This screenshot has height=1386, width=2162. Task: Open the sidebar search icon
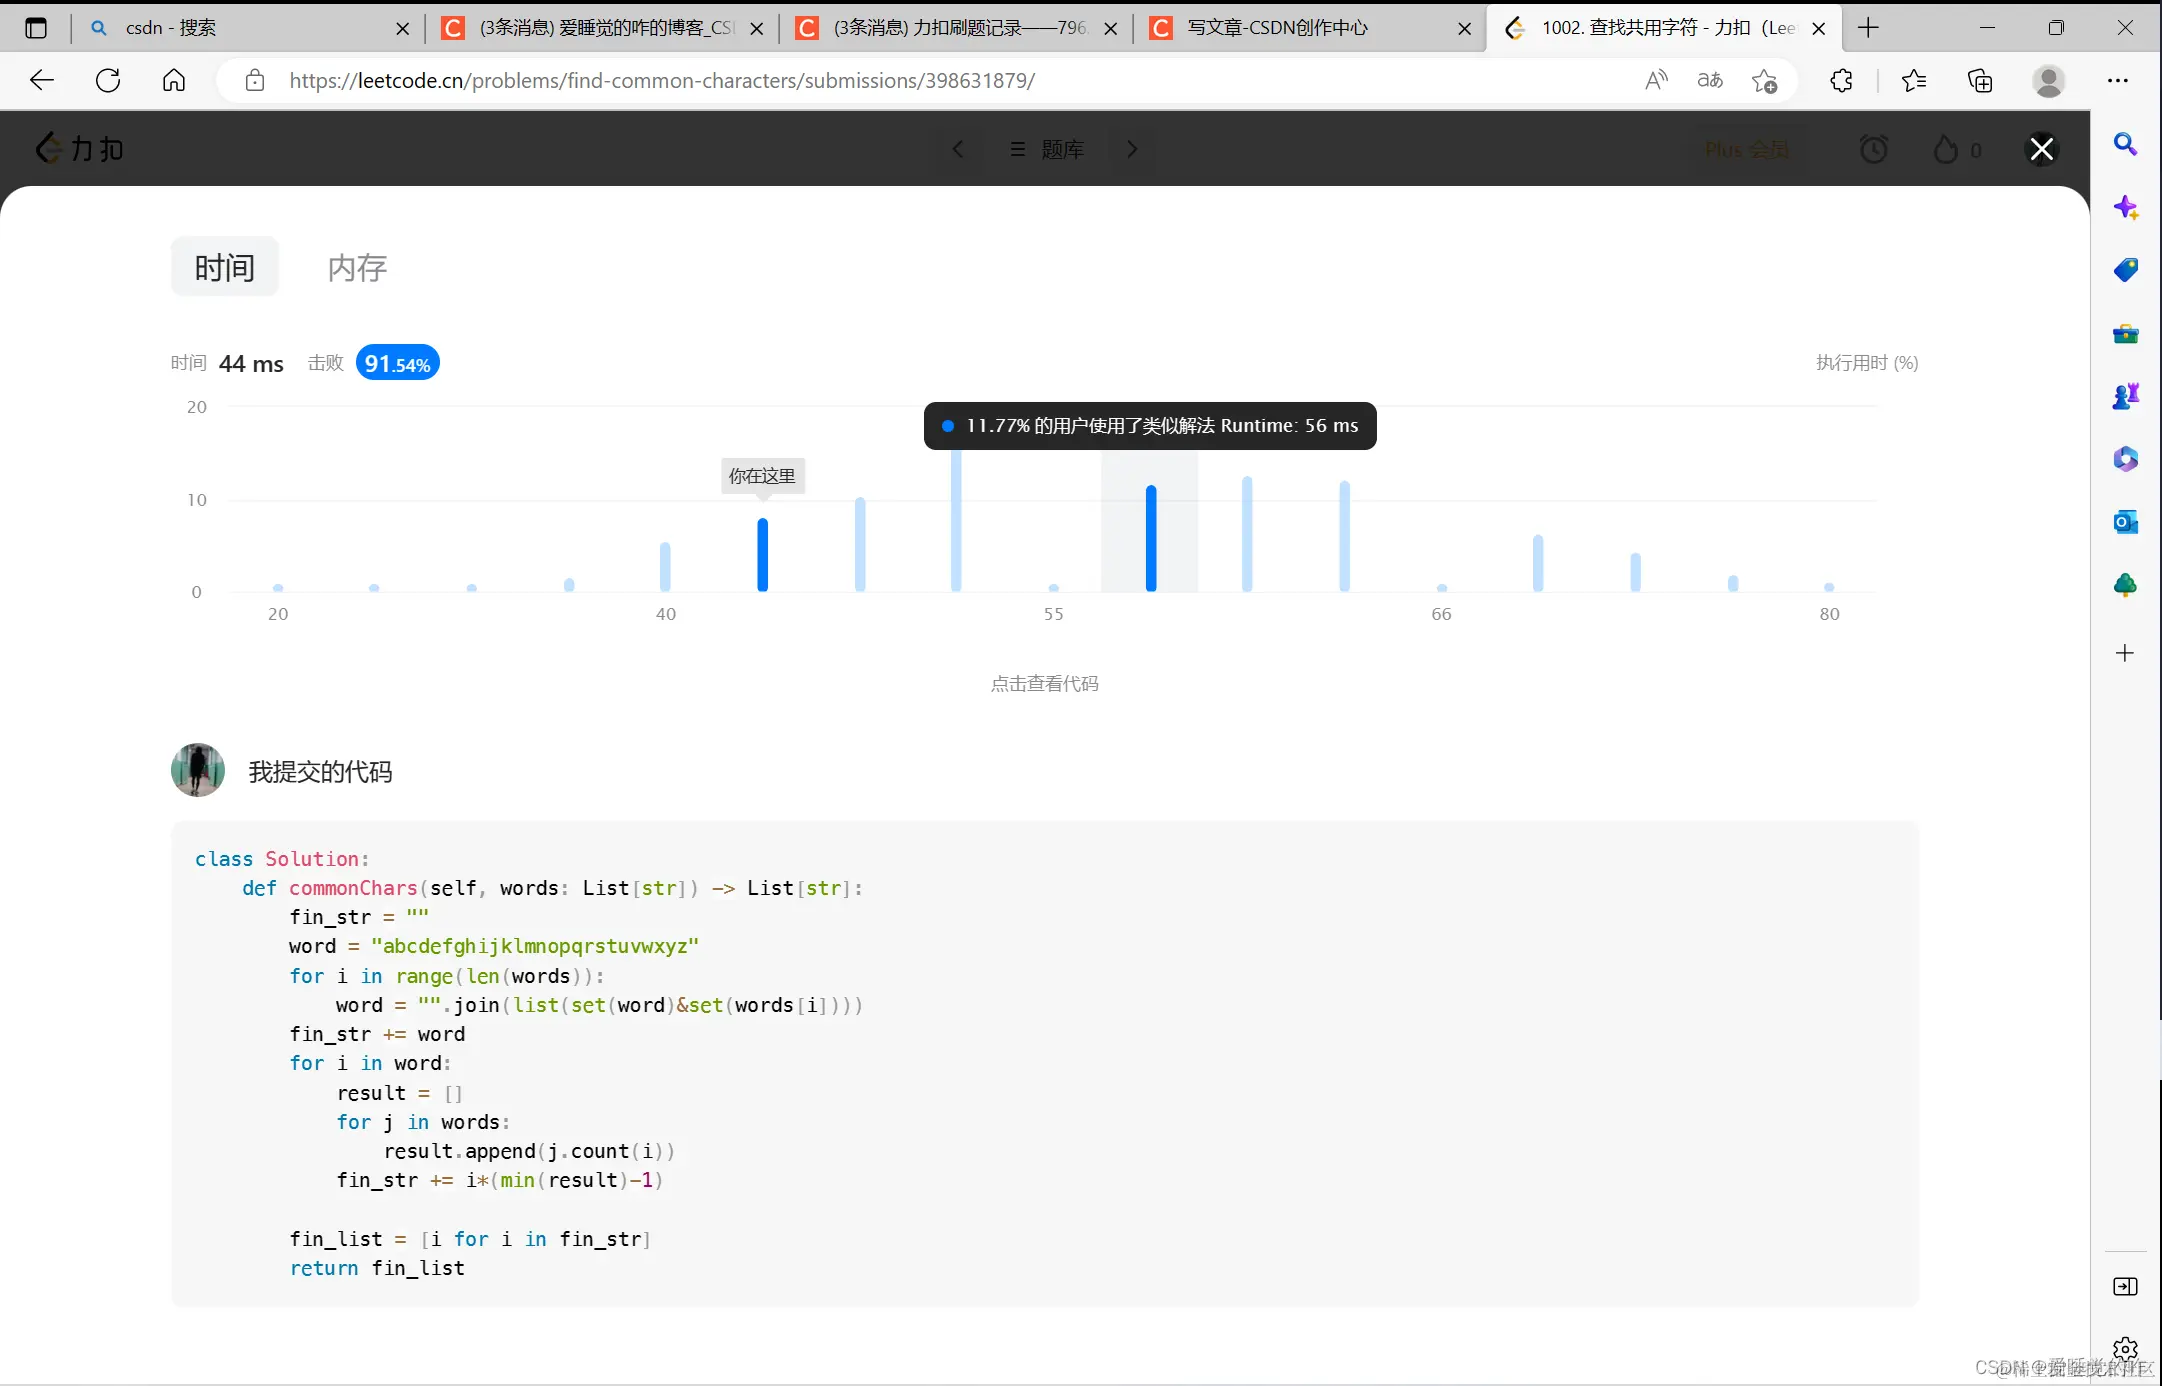2125,145
